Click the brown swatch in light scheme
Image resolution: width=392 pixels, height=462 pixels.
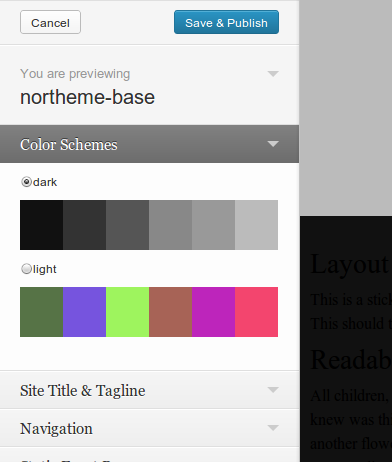(170, 312)
